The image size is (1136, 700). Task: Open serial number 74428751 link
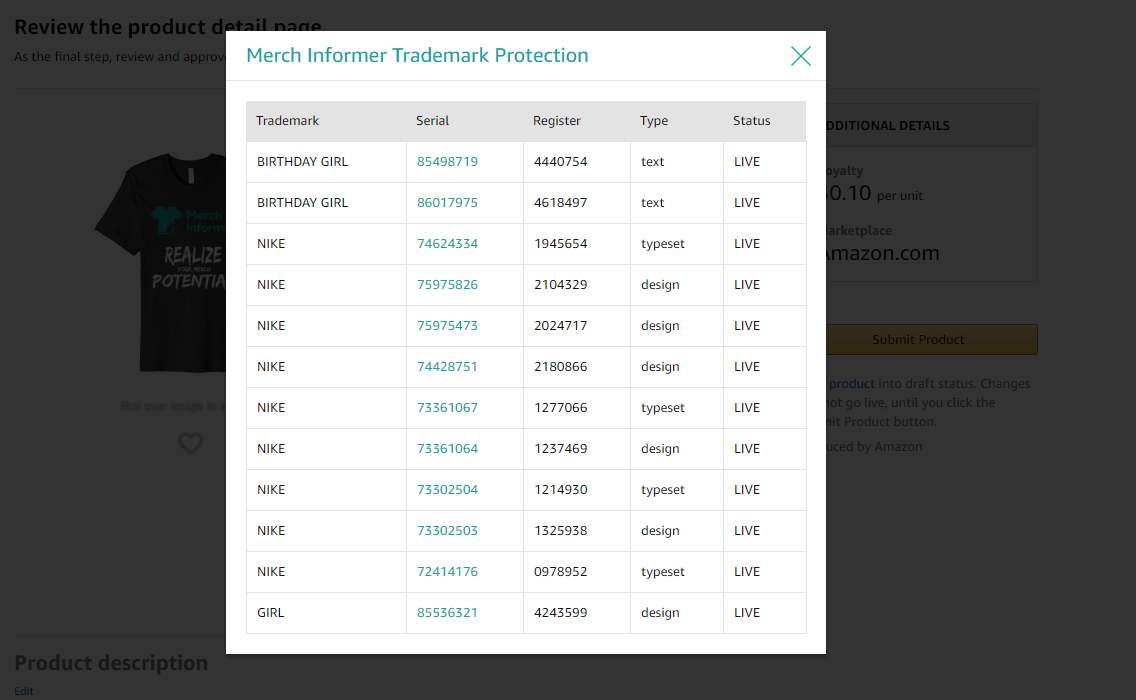pos(447,367)
